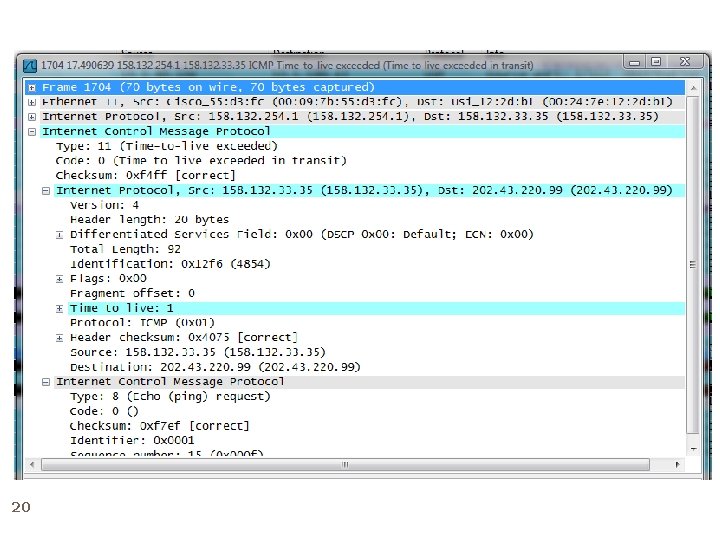Select the 'Code: 0 ()' row
Screen dimensions: 720x540
104,411
